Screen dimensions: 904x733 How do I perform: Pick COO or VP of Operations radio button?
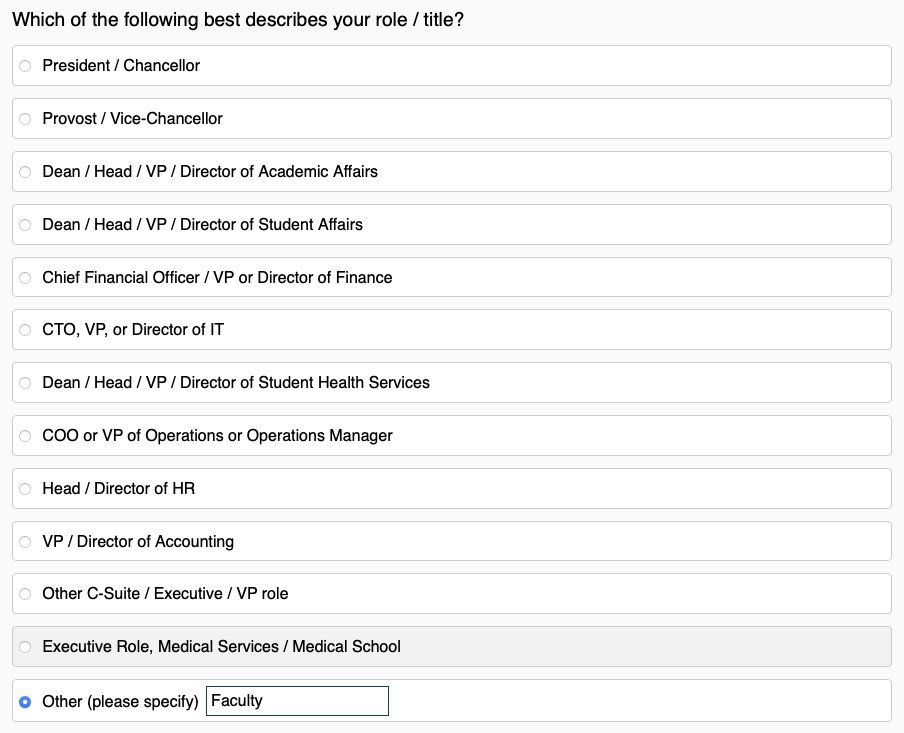click(x=26, y=436)
